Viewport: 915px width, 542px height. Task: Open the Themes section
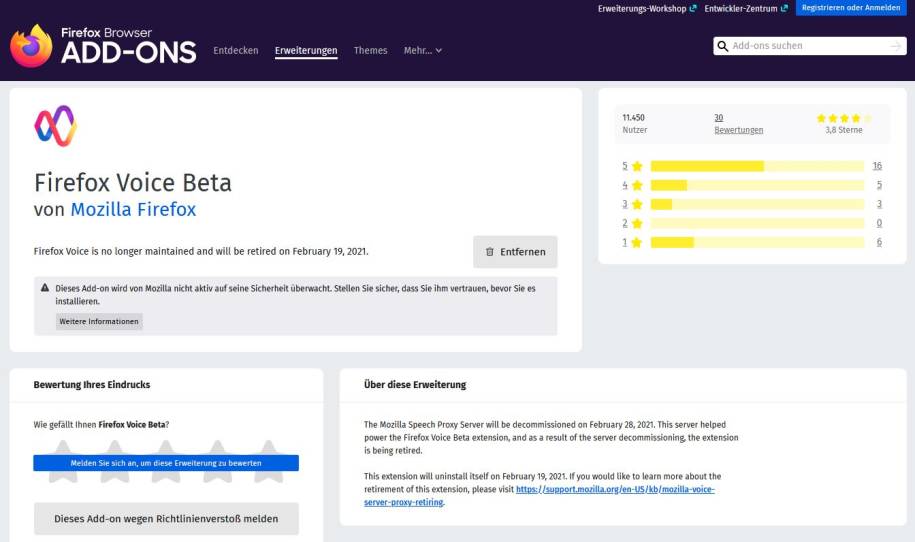371,51
